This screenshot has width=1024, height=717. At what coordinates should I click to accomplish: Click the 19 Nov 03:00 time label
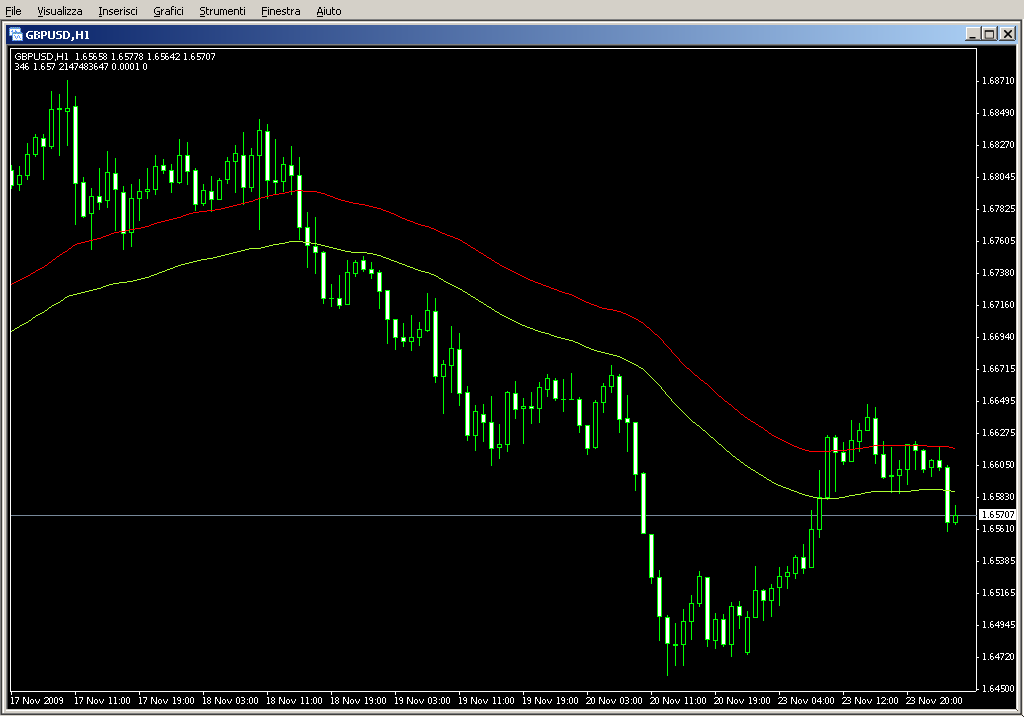point(422,701)
